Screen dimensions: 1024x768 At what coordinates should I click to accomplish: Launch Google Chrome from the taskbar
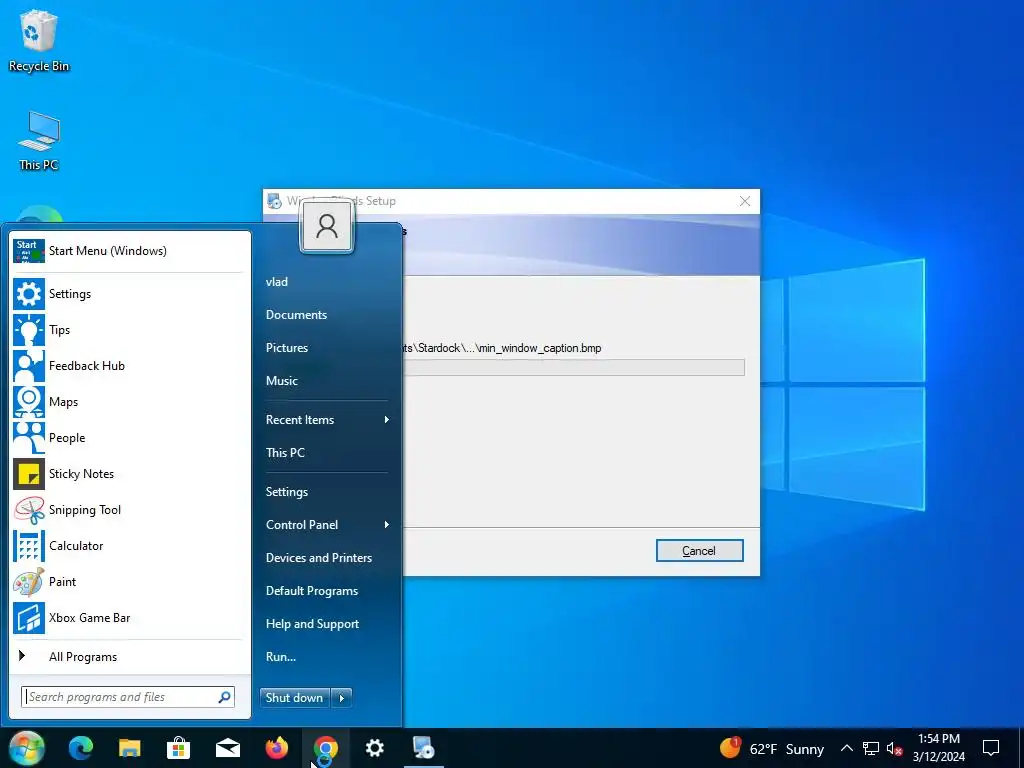coord(325,748)
